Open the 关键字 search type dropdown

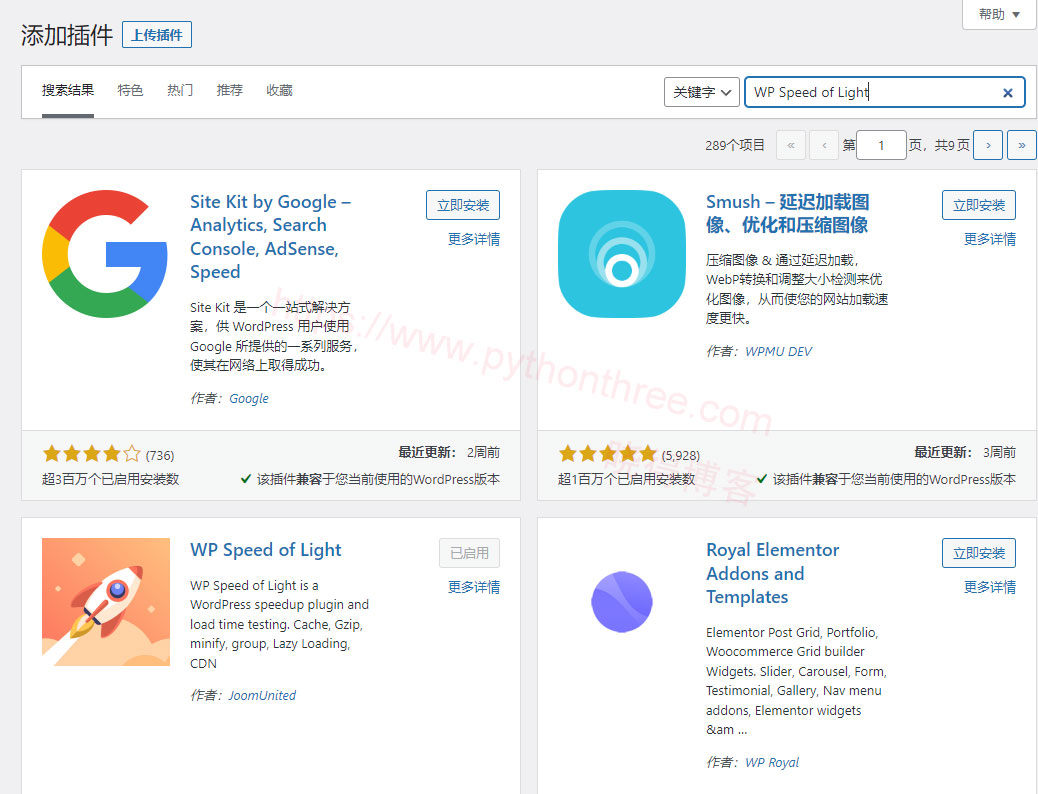(702, 92)
